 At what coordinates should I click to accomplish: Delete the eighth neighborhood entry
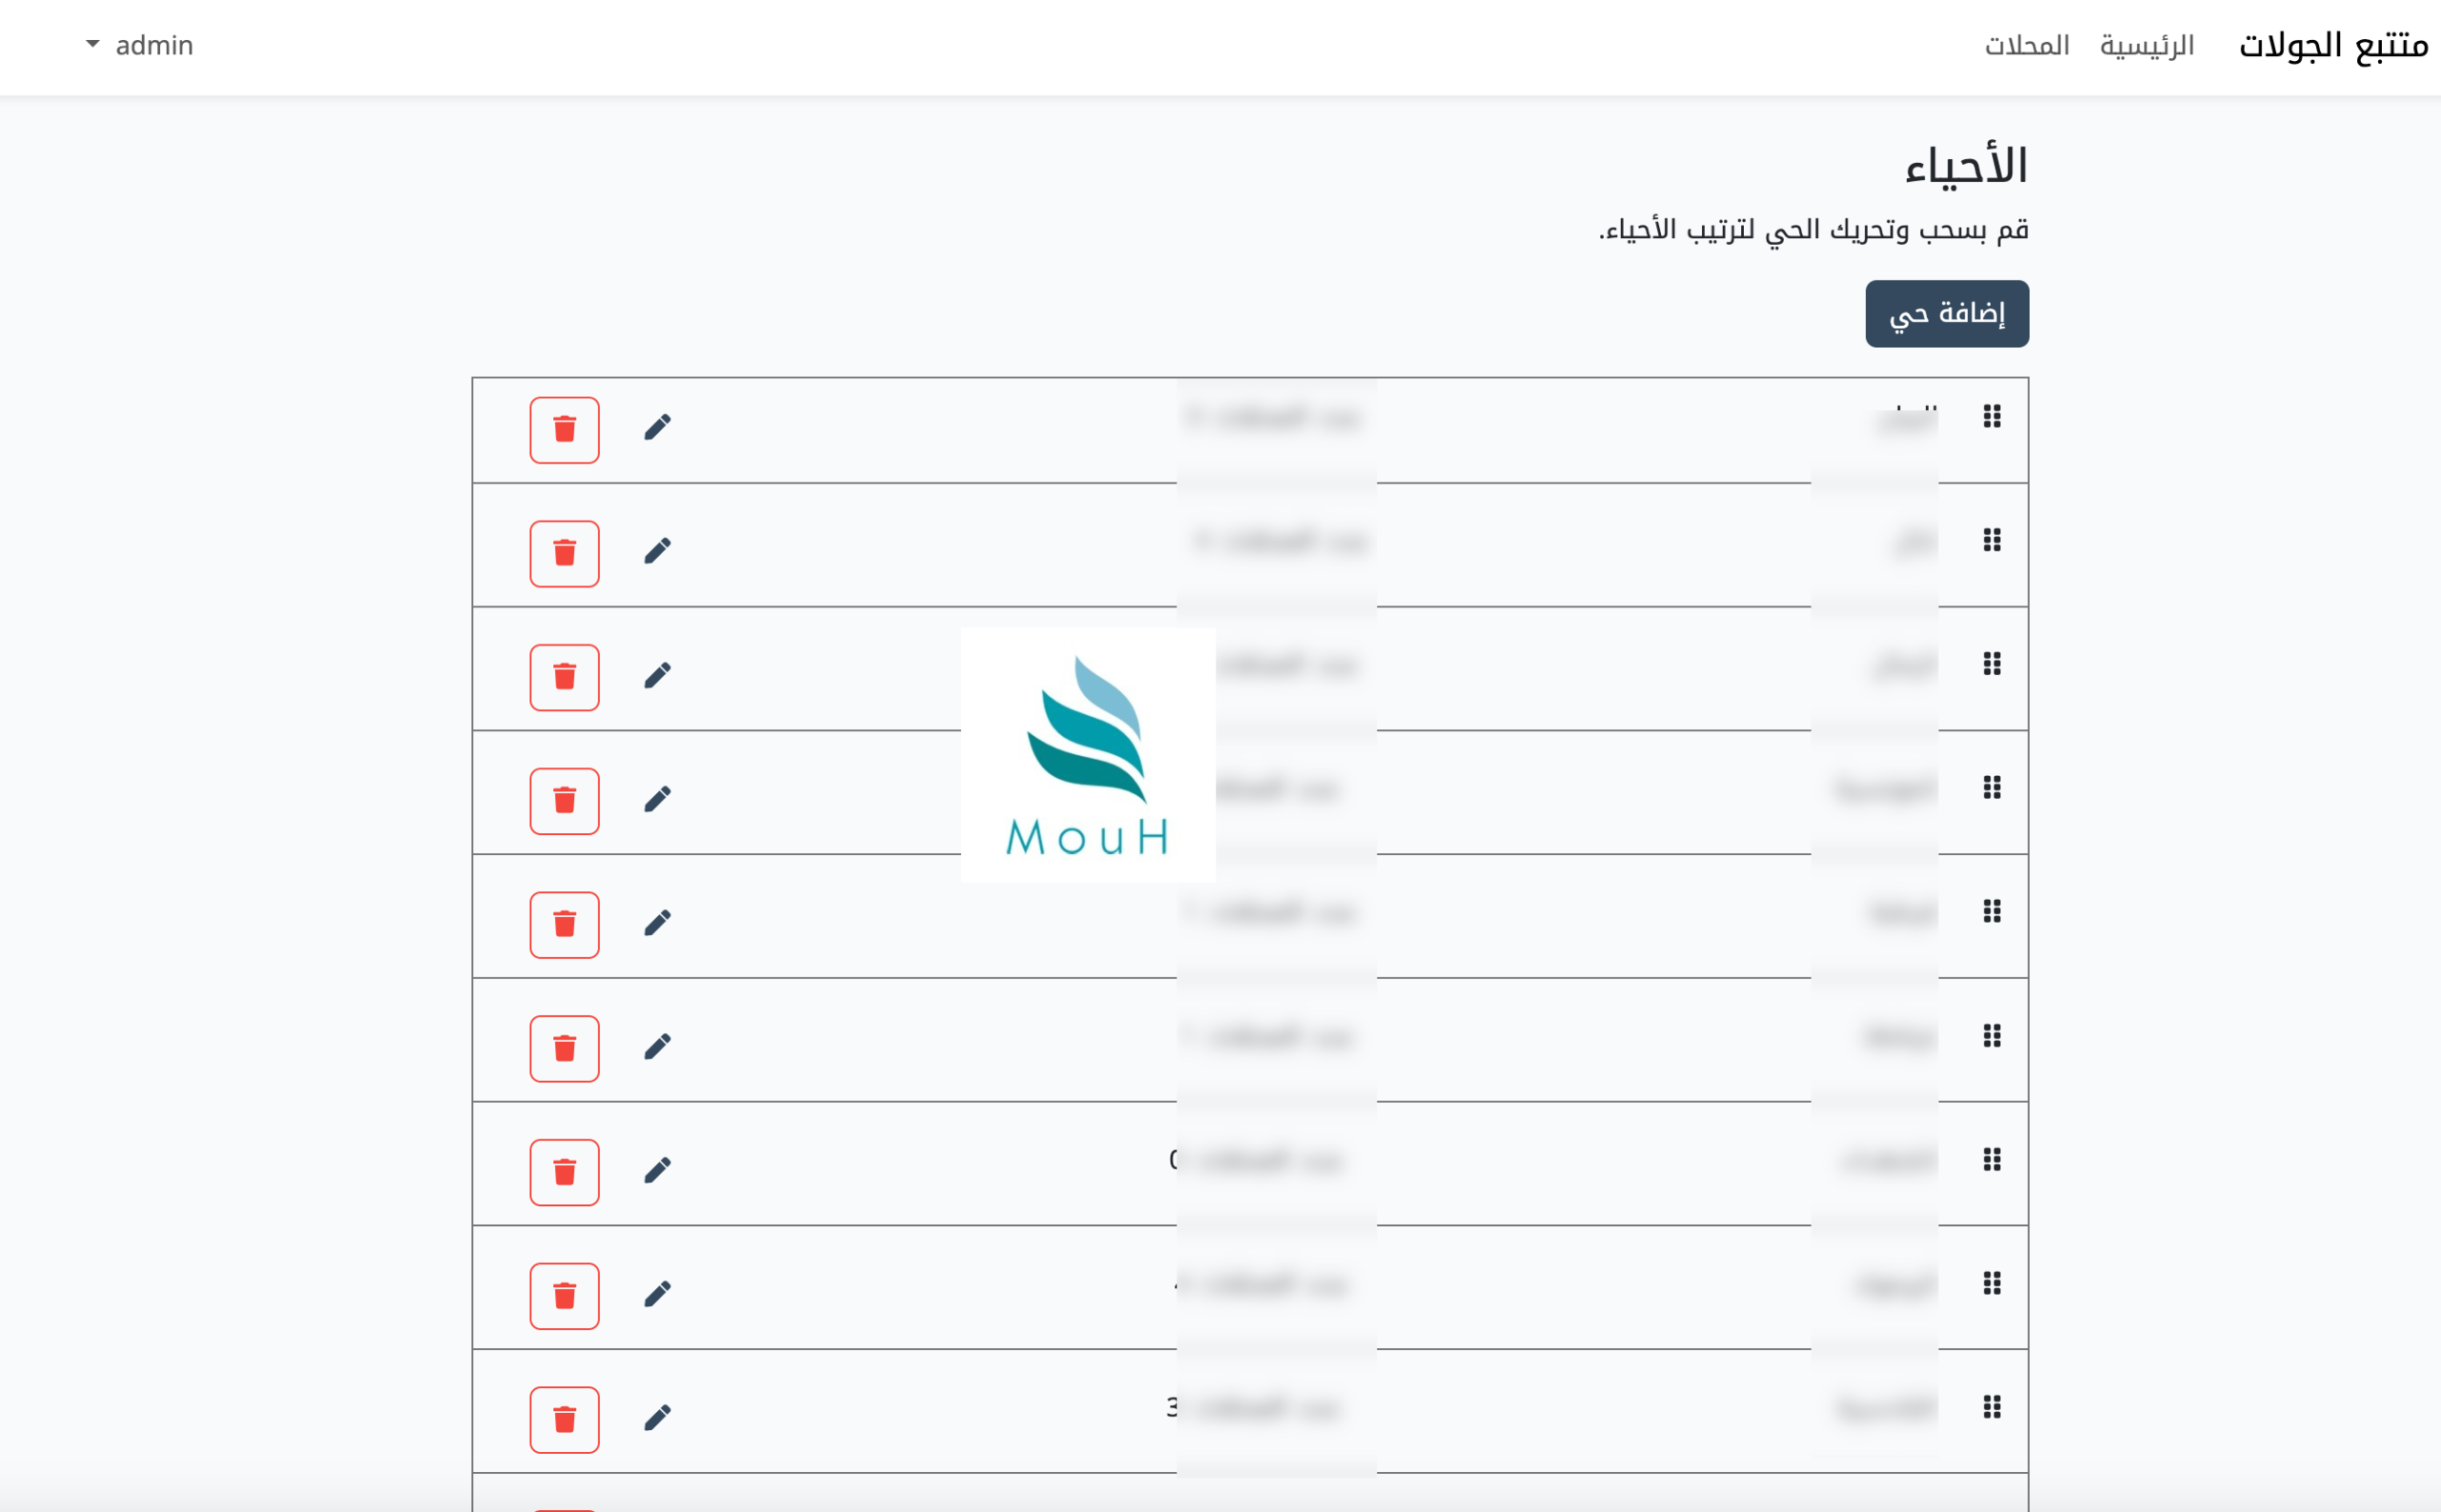click(x=564, y=1296)
